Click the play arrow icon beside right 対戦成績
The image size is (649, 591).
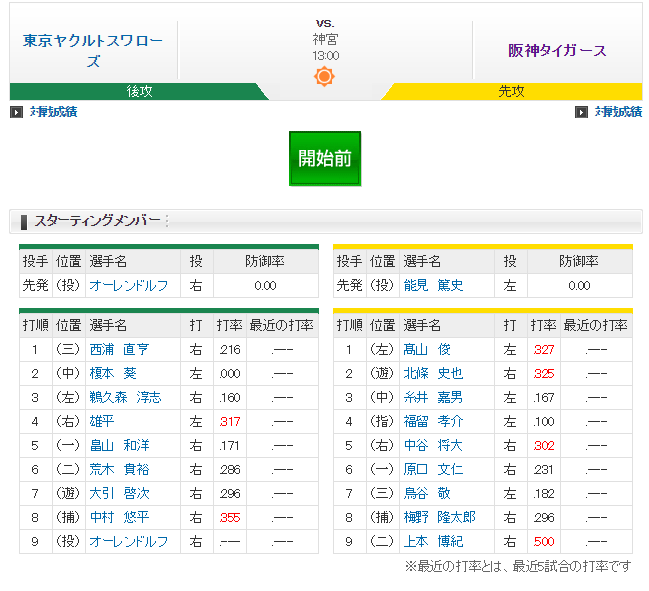tap(581, 112)
